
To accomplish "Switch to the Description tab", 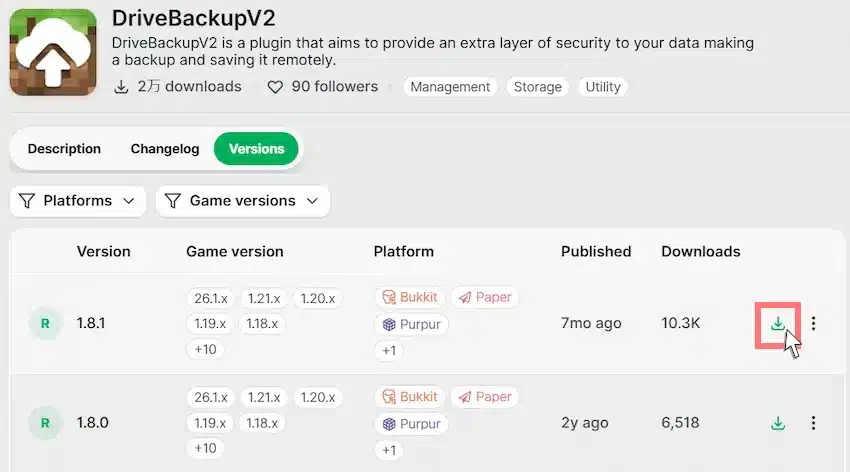I will pyautogui.click(x=64, y=148).
